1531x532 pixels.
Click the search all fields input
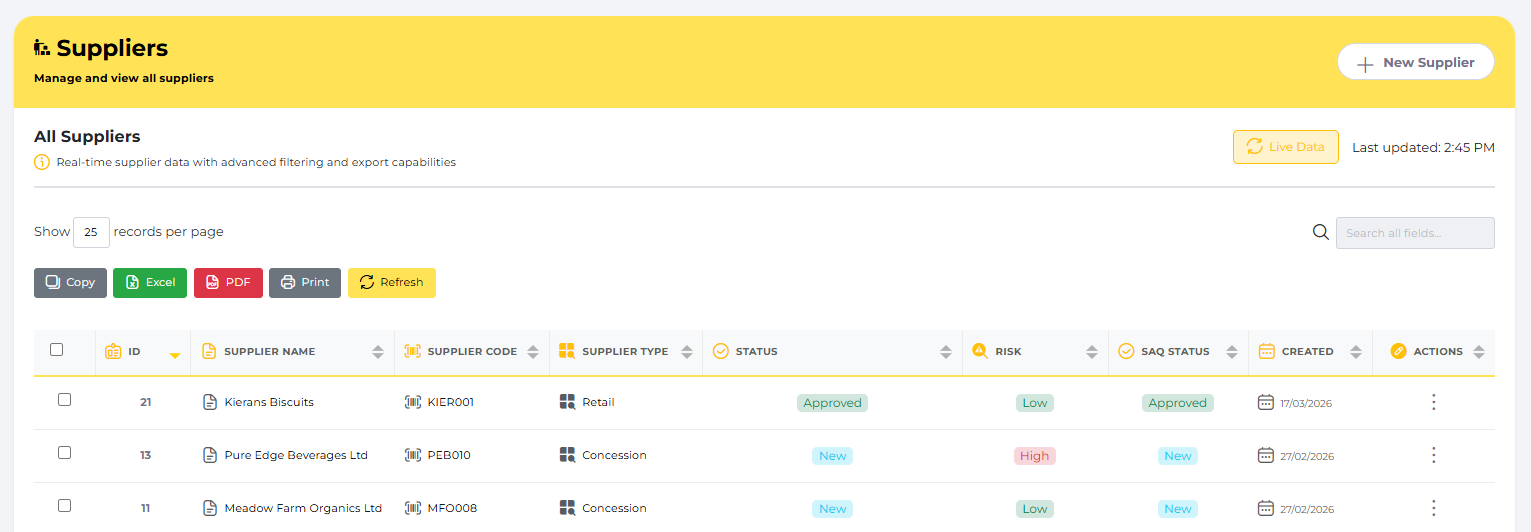pos(1415,233)
